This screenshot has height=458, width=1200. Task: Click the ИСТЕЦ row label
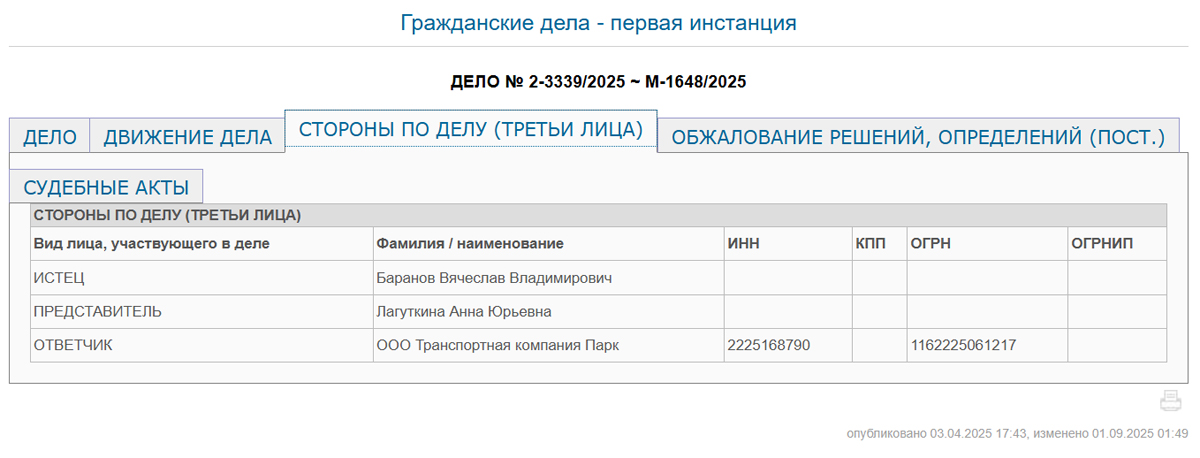[x=59, y=277]
